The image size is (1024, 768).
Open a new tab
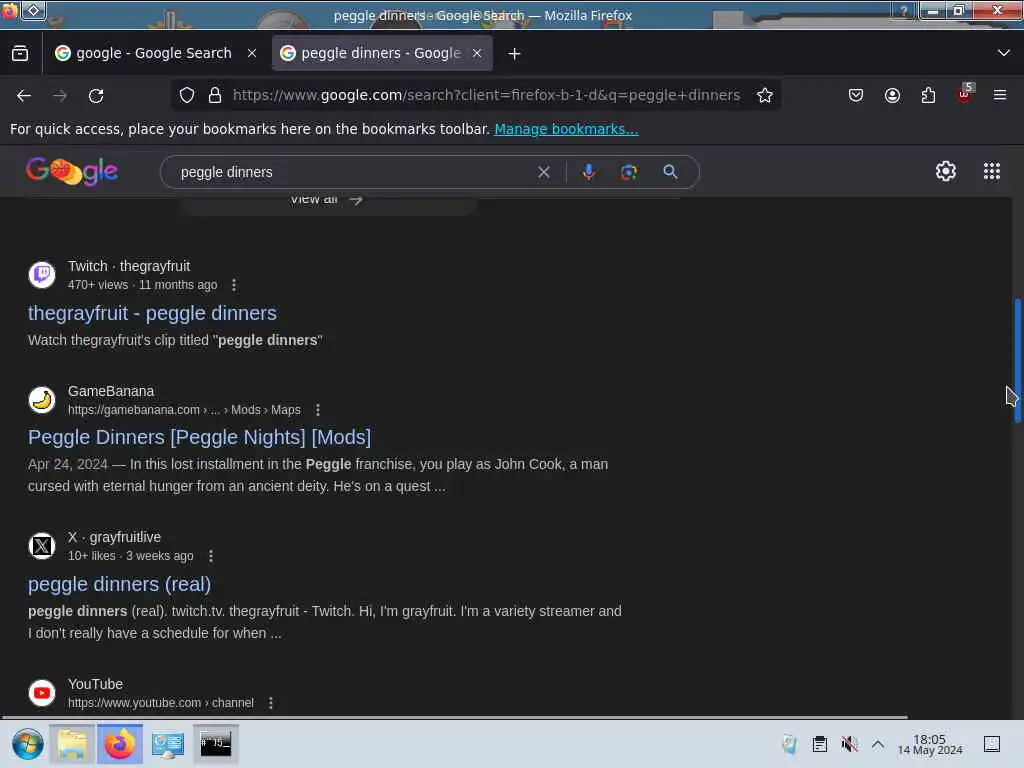pos(514,54)
